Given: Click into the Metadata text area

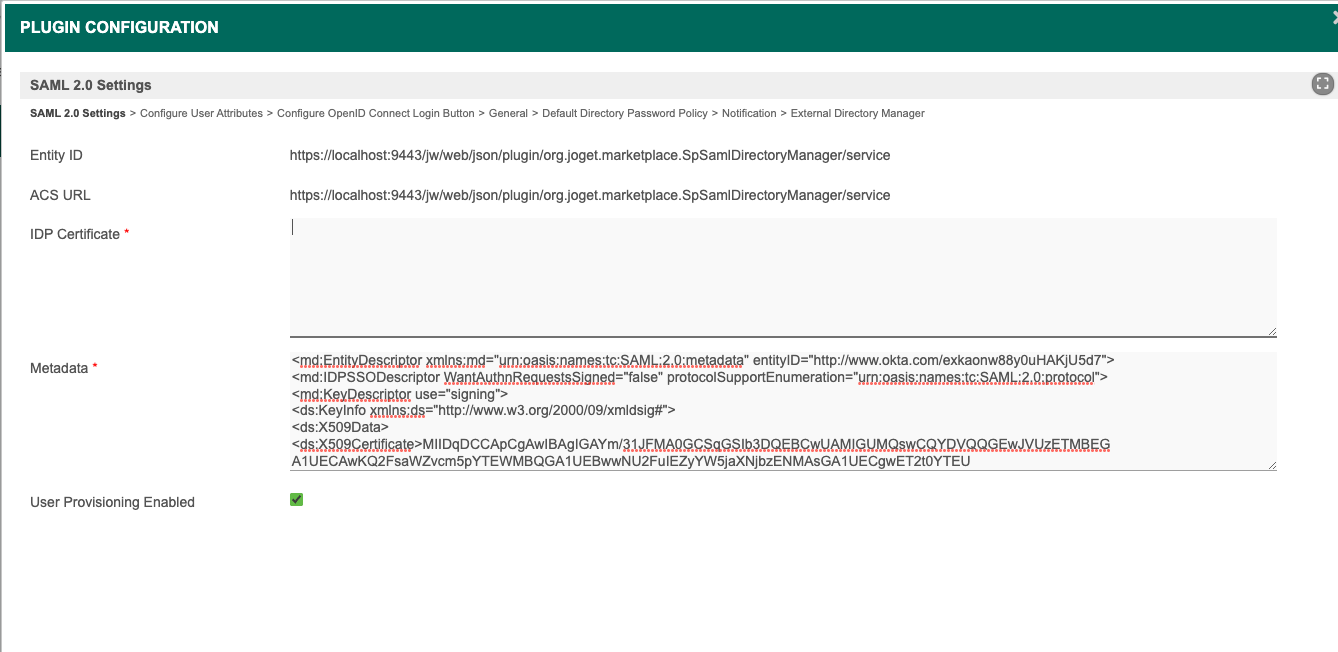Looking at the screenshot, I should (x=783, y=411).
